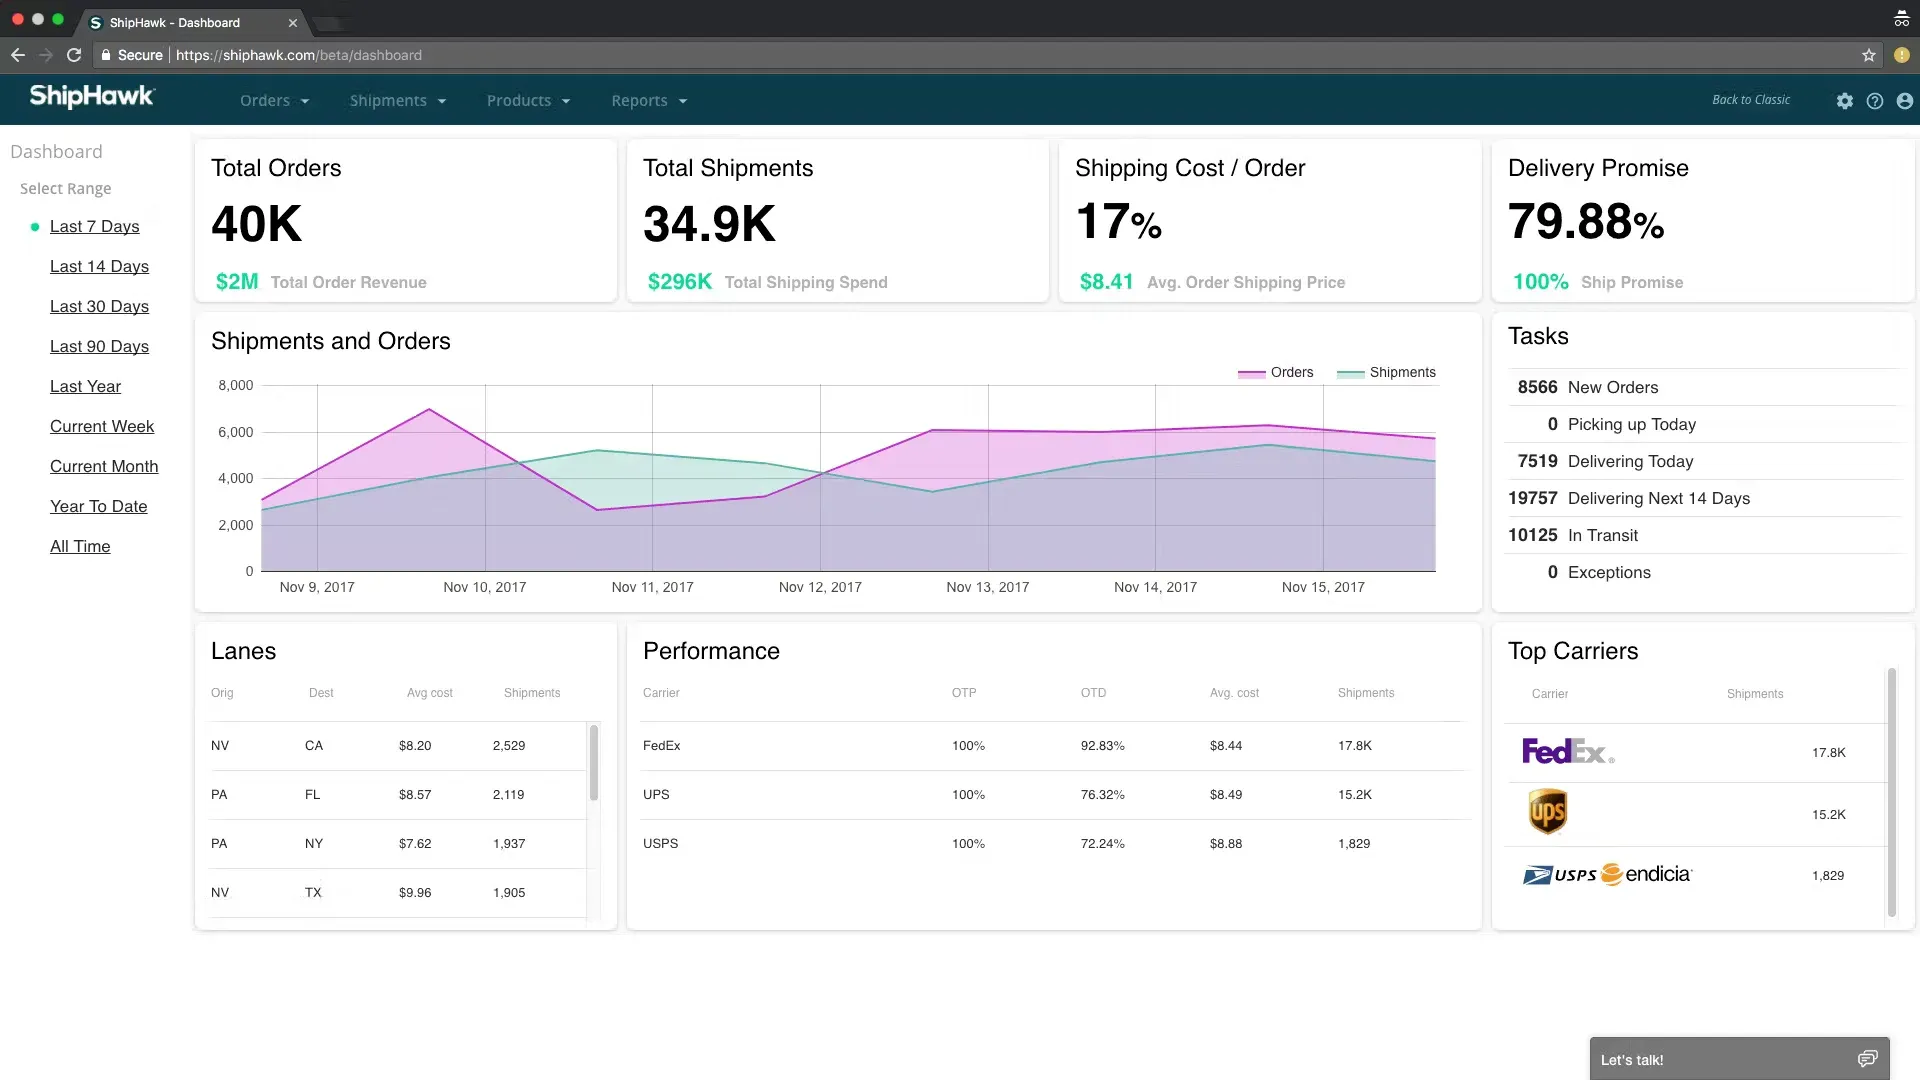
Task: Reload the page with the refresh icon
Action: pos(74,55)
